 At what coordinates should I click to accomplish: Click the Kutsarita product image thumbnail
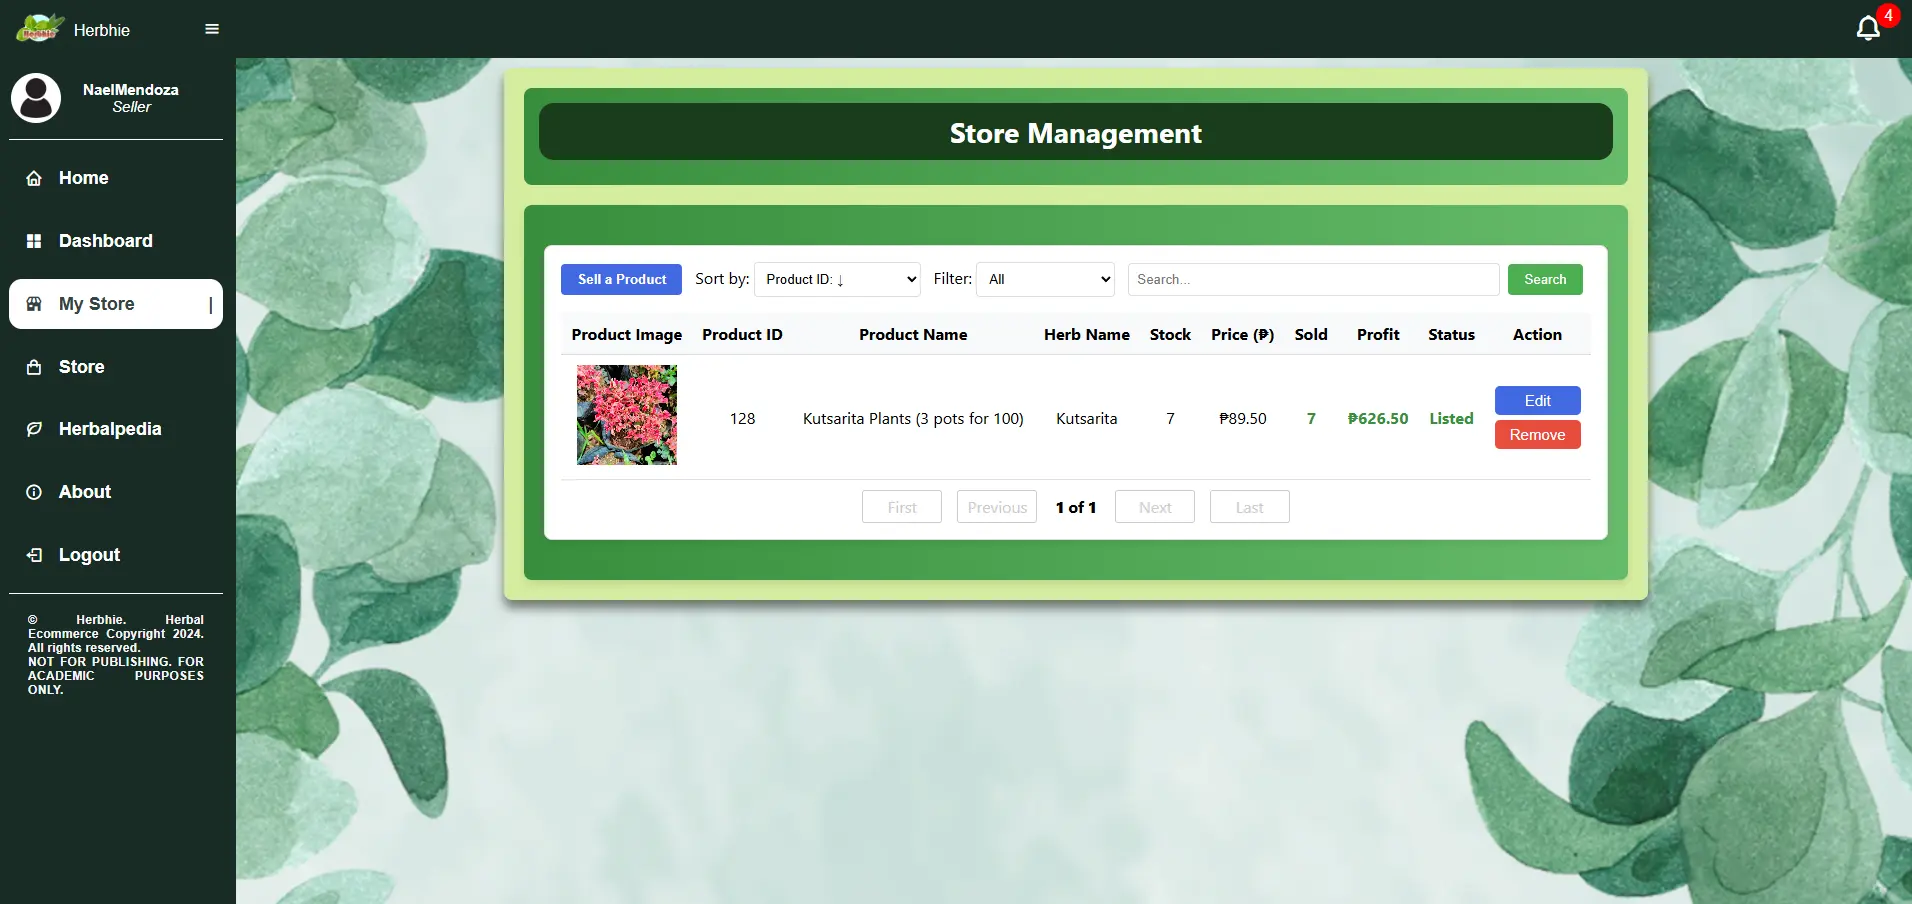click(627, 415)
